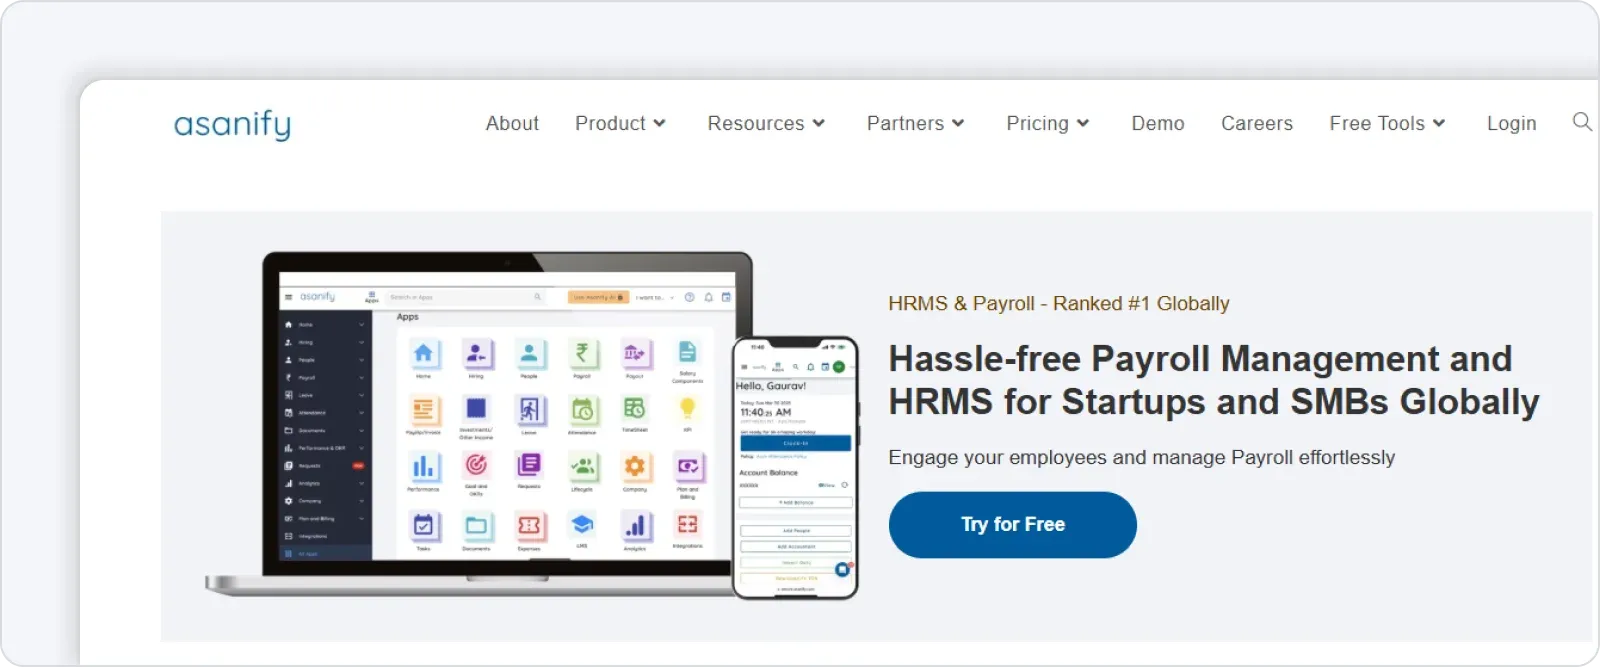Open the Careers menu item
The height and width of the screenshot is (667, 1600).
1257,123
